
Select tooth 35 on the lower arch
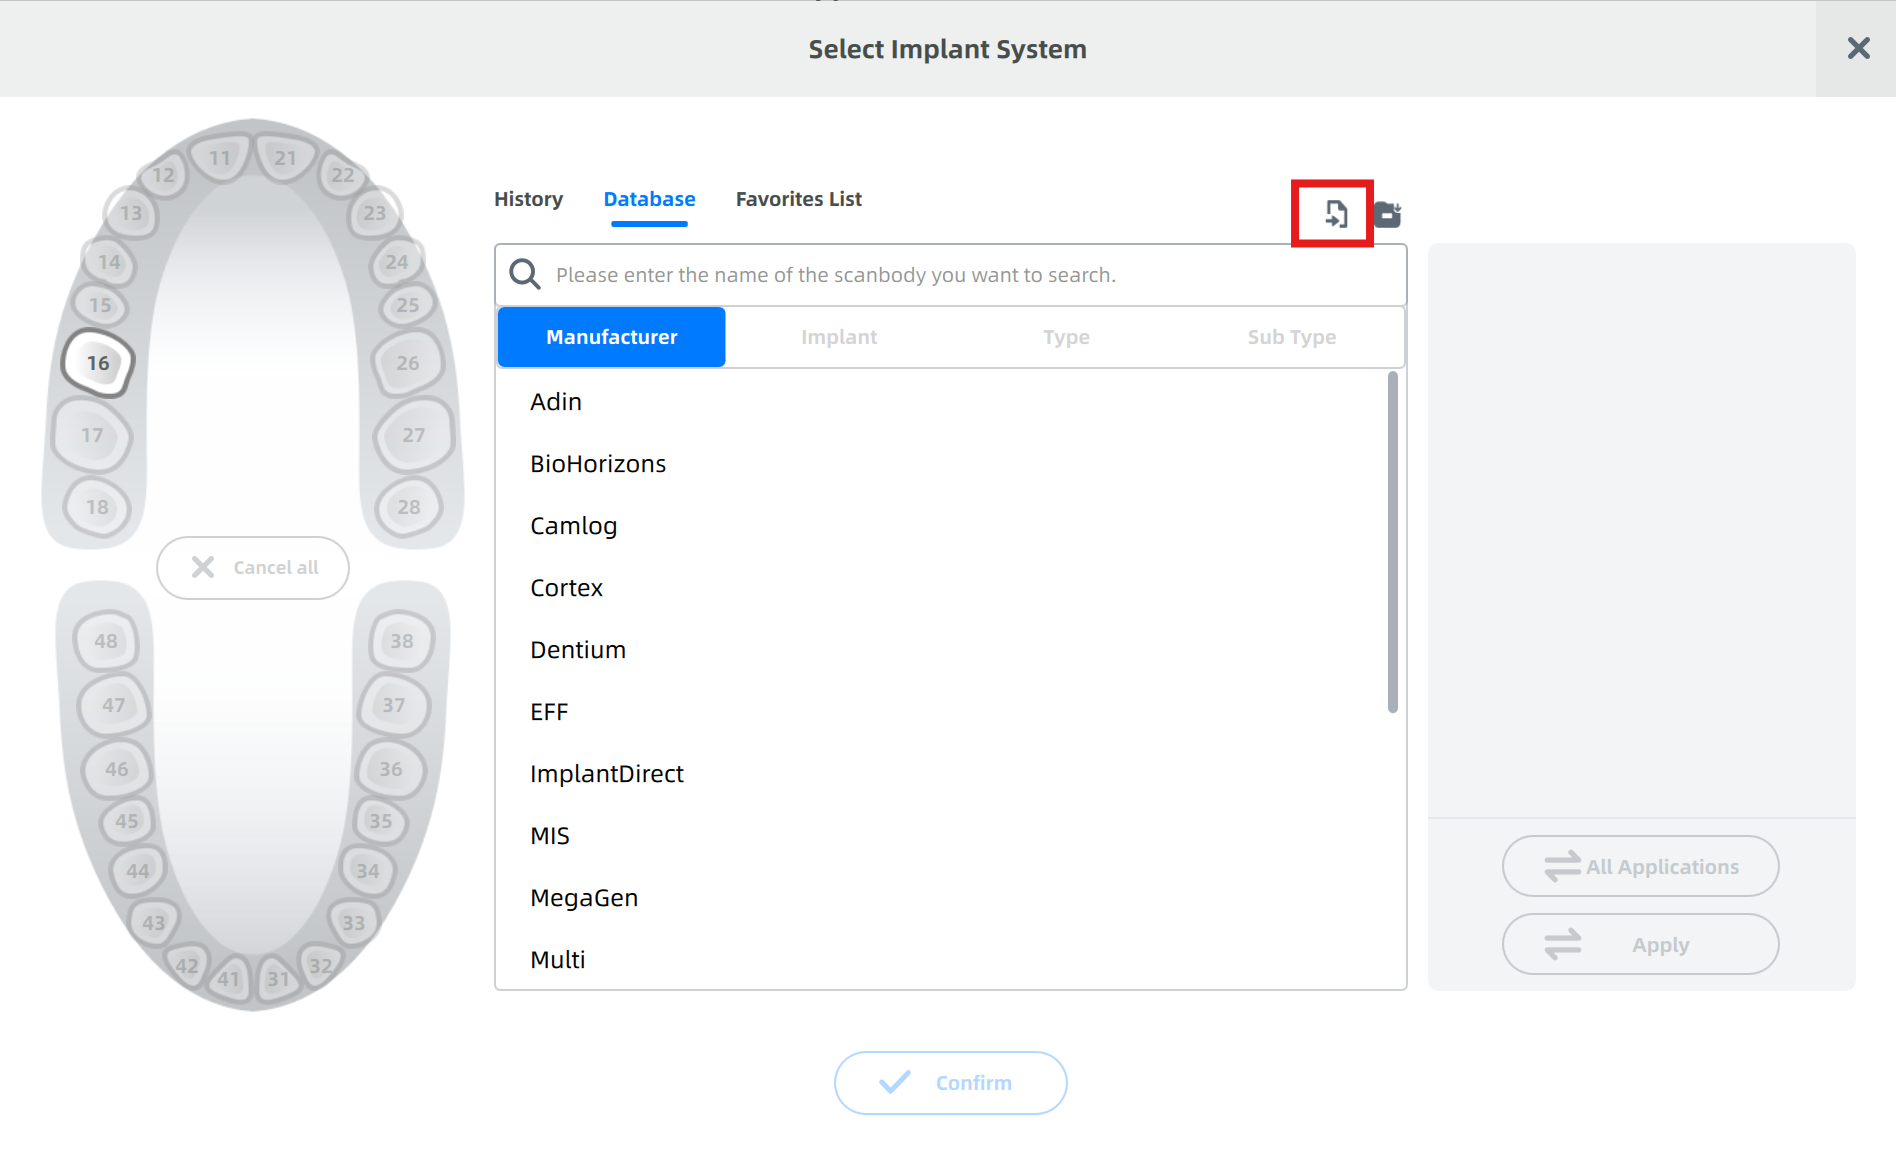[x=381, y=821]
